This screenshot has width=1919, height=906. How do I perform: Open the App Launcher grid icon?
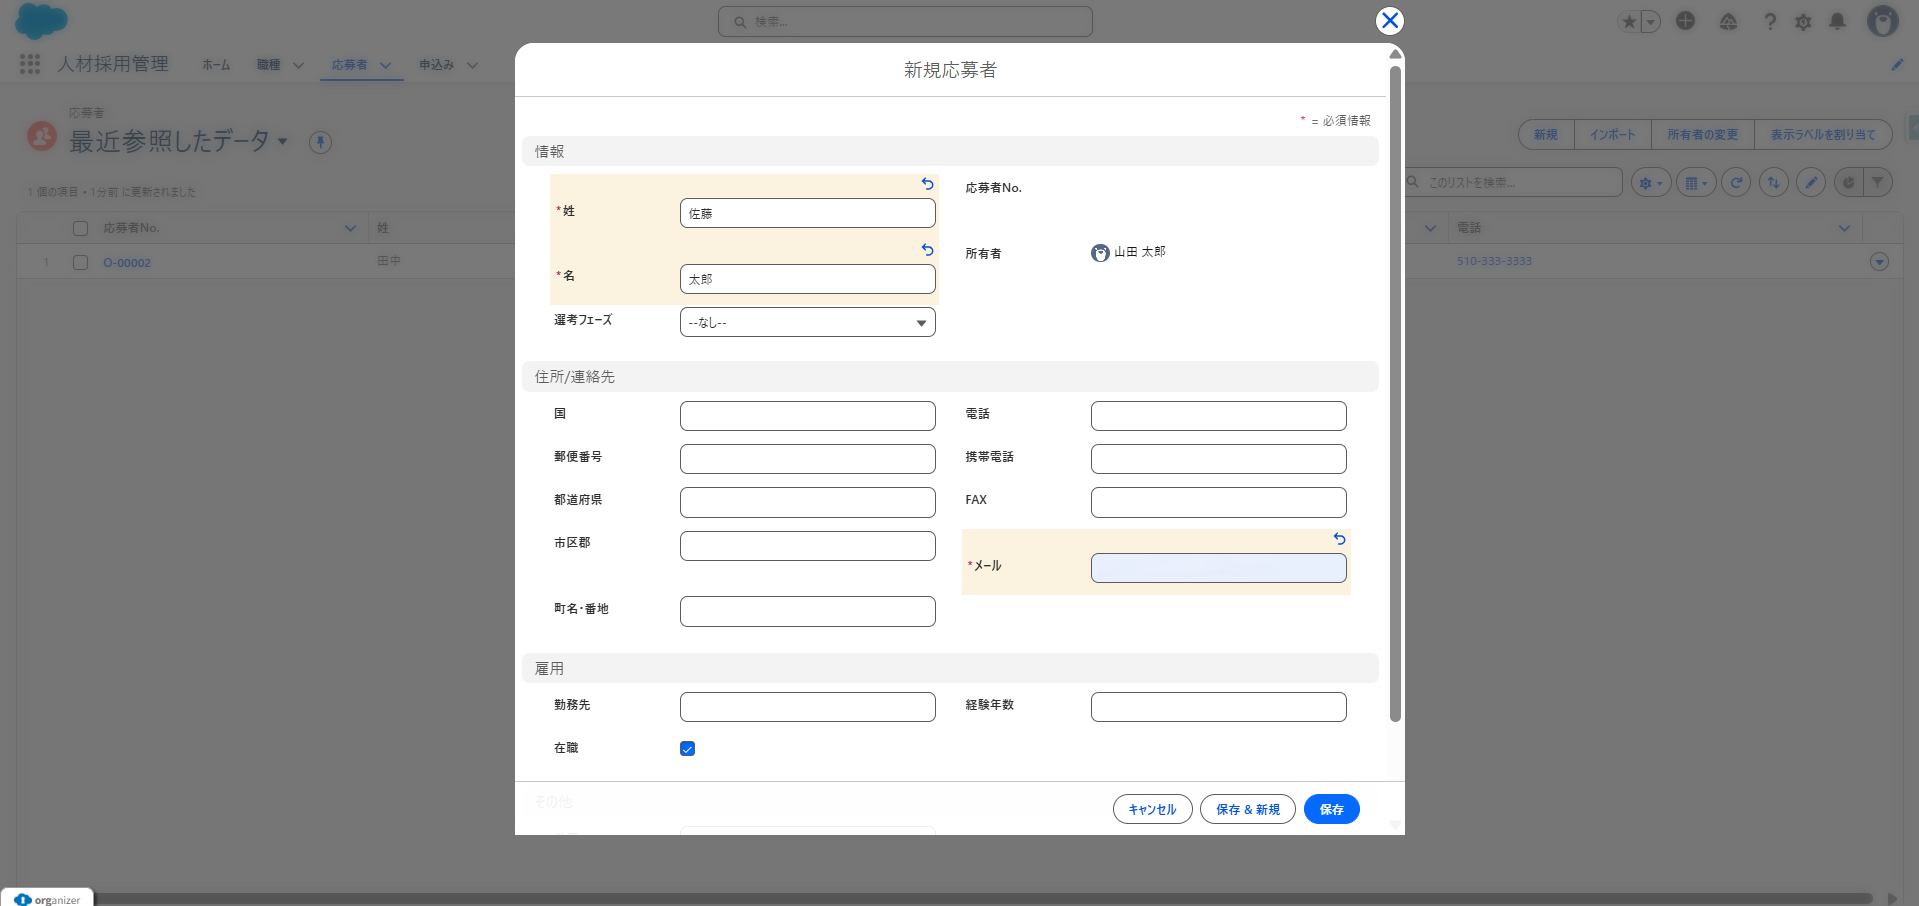(x=30, y=64)
